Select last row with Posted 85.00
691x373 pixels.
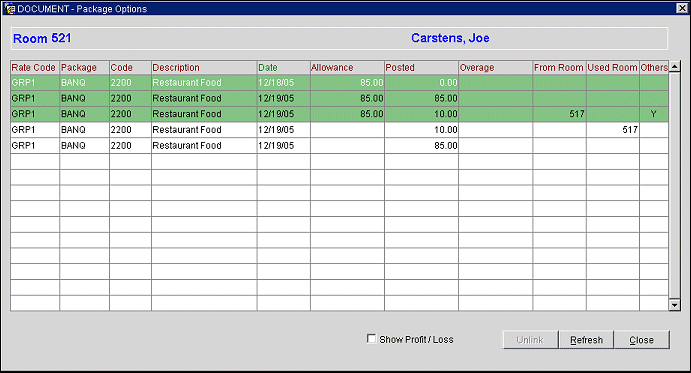339,145
